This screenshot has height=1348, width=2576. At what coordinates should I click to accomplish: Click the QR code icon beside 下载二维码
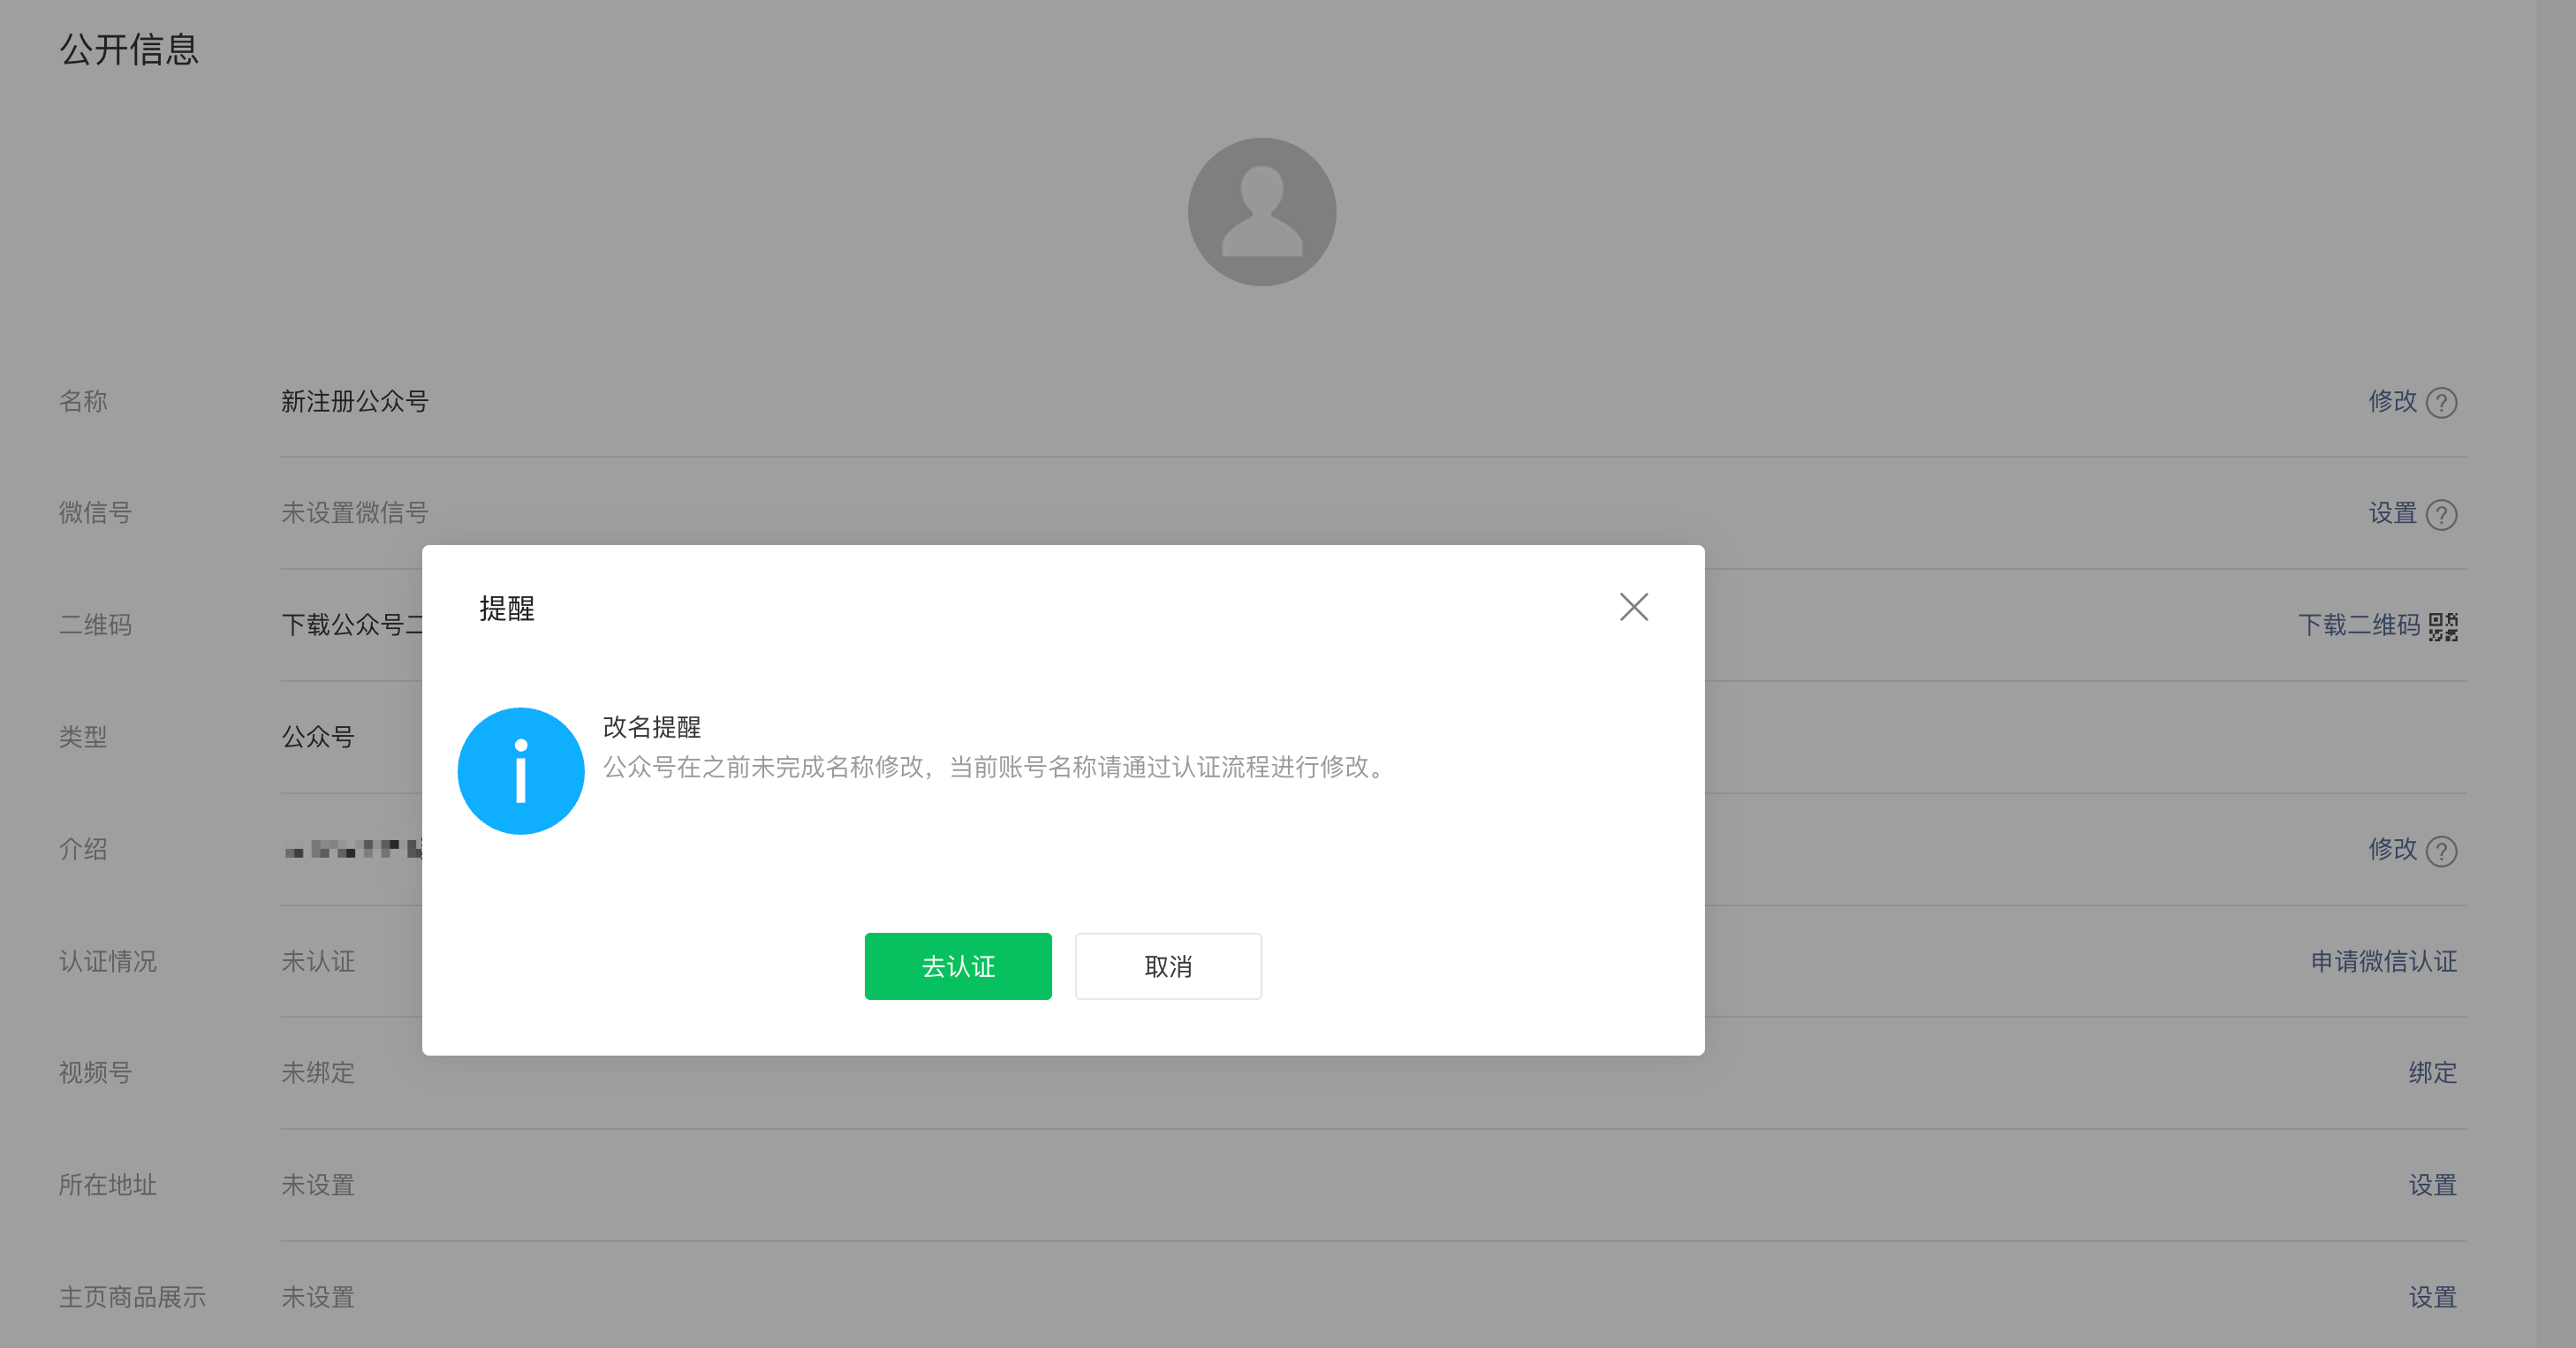[2443, 626]
